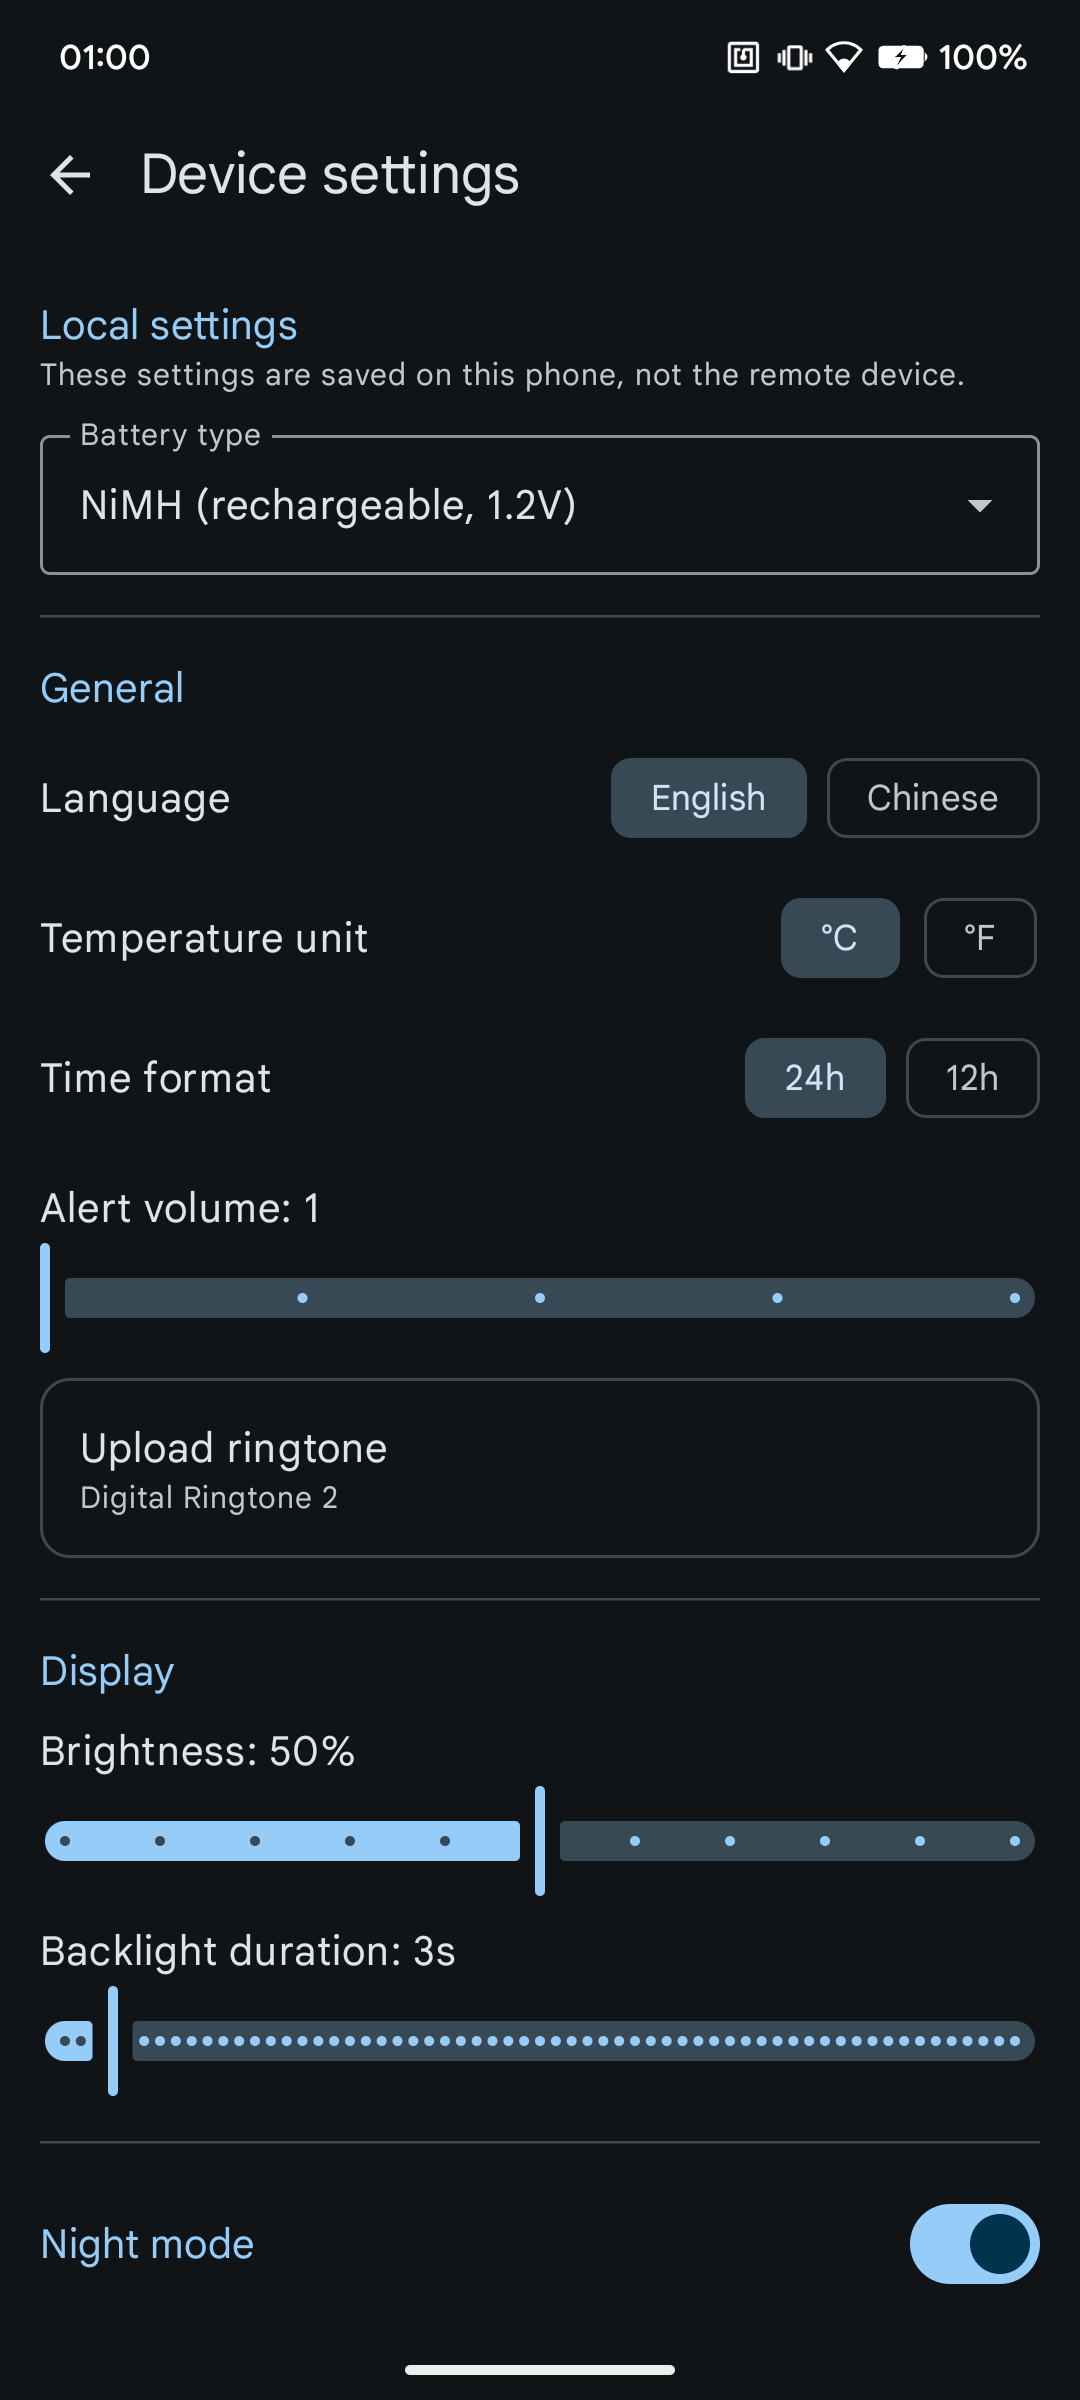Tap the battery charging icon

coord(903,57)
